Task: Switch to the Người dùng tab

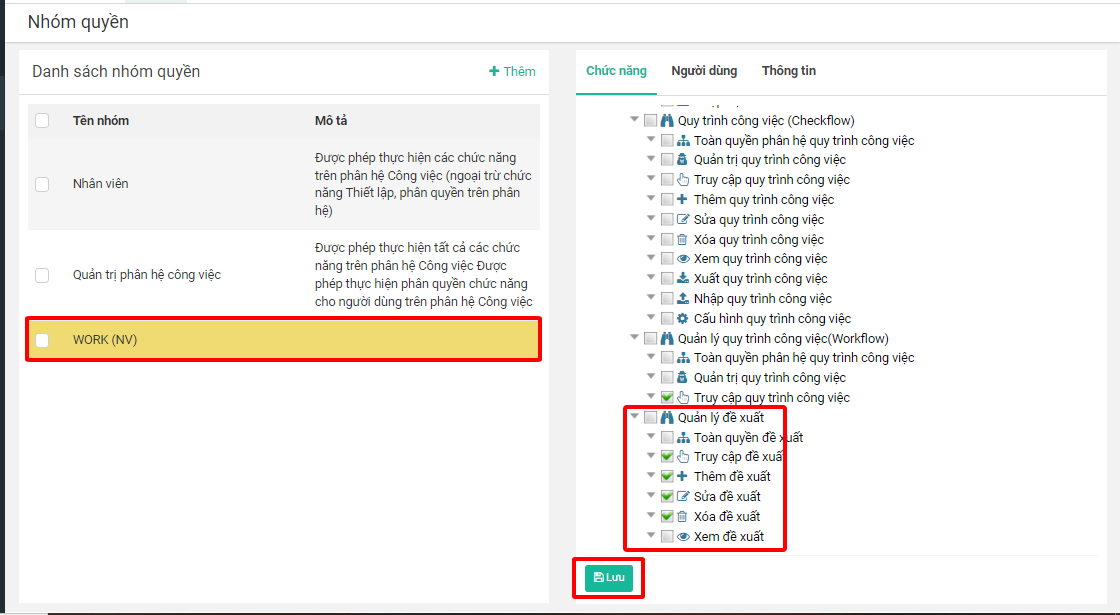Action: [704, 71]
